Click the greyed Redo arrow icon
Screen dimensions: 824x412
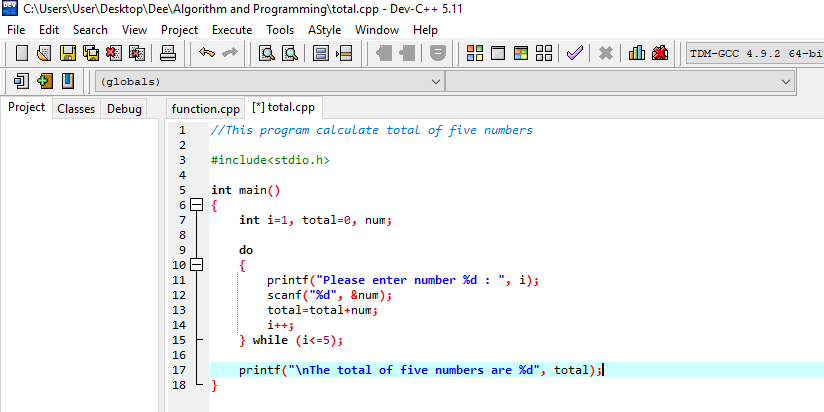coord(230,53)
